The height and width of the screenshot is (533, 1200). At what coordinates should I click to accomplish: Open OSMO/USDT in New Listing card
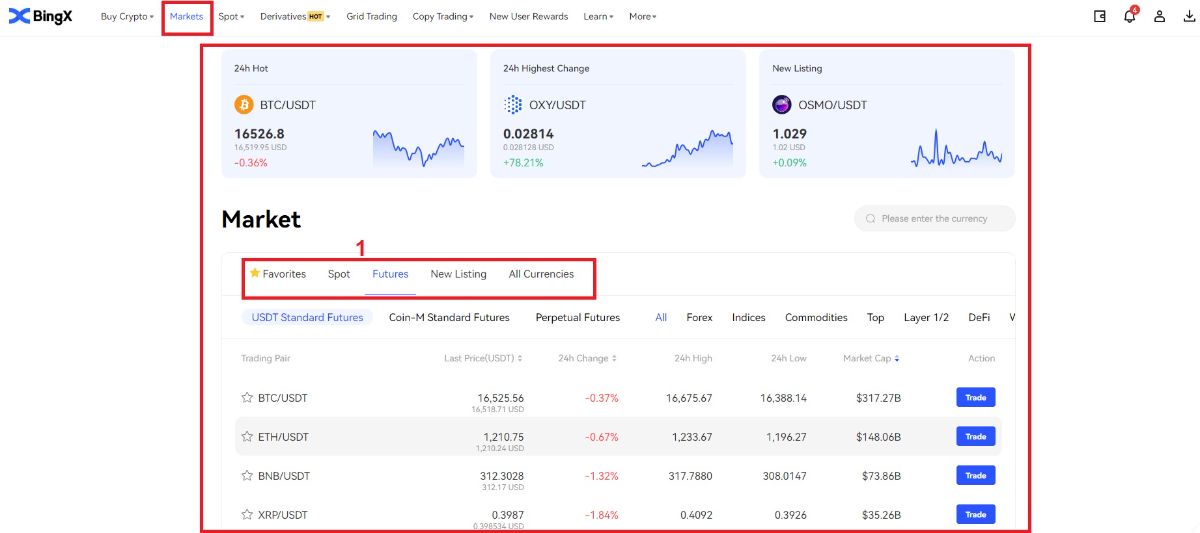[x=833, y=105]
